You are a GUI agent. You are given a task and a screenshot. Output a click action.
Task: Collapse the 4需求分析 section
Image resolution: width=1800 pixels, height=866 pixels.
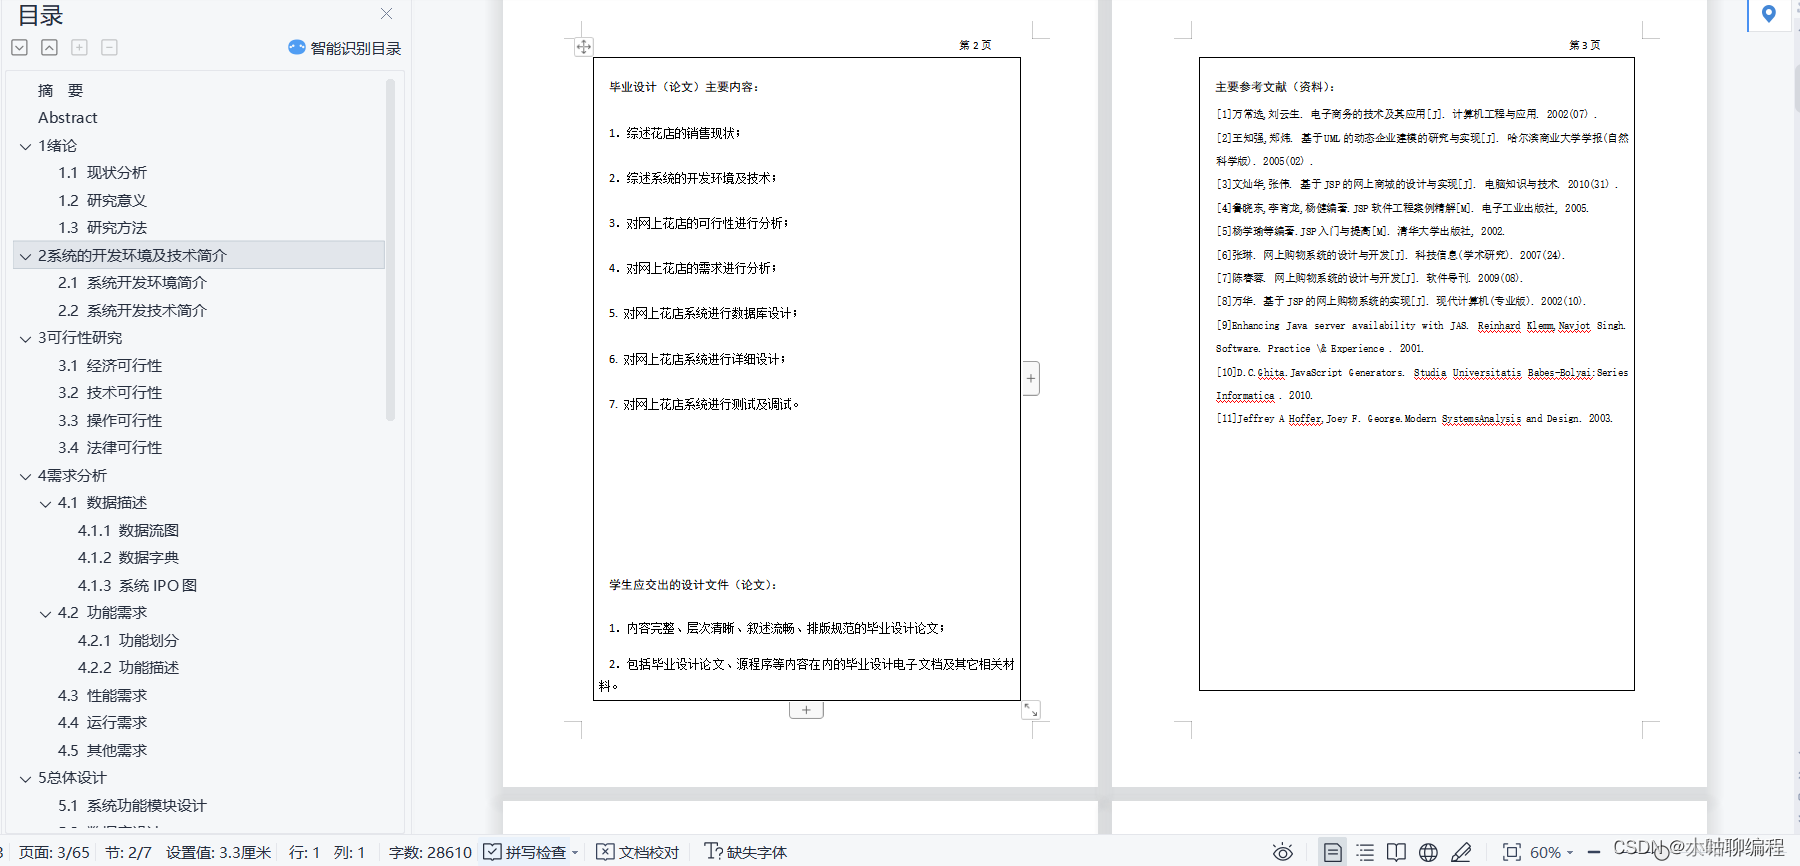(x=25, y=476)
